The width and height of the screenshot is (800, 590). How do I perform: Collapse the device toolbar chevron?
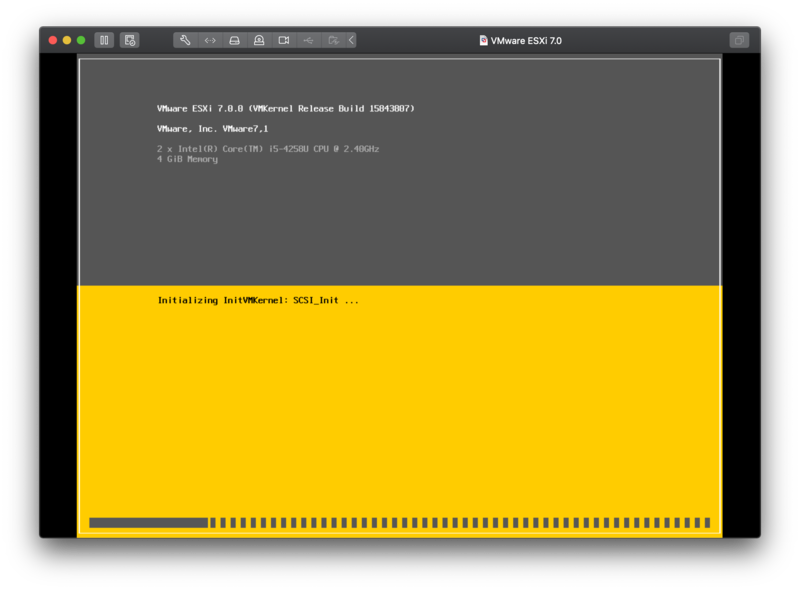(352, 40)
